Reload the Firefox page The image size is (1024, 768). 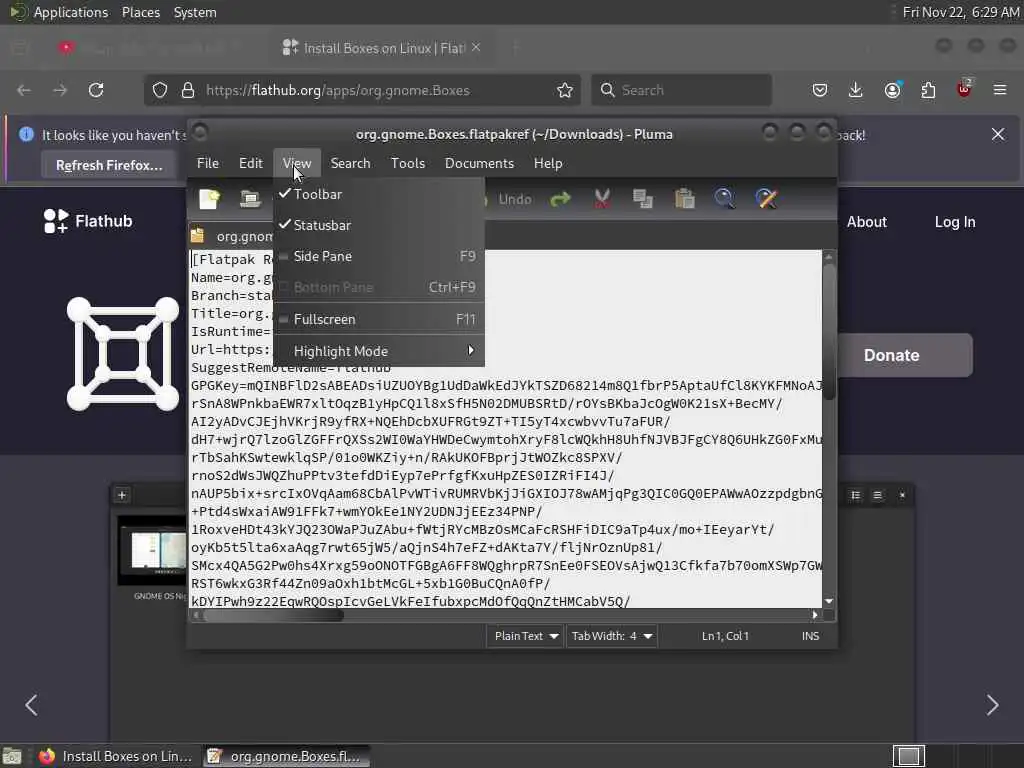96,90
